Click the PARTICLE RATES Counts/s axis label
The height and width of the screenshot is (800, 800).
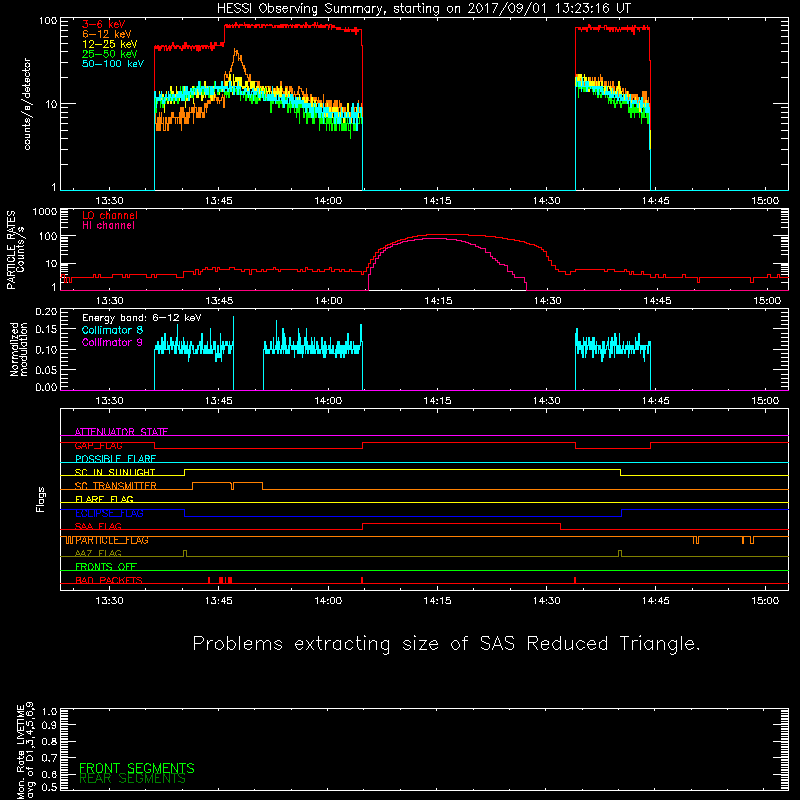[15, 250]
